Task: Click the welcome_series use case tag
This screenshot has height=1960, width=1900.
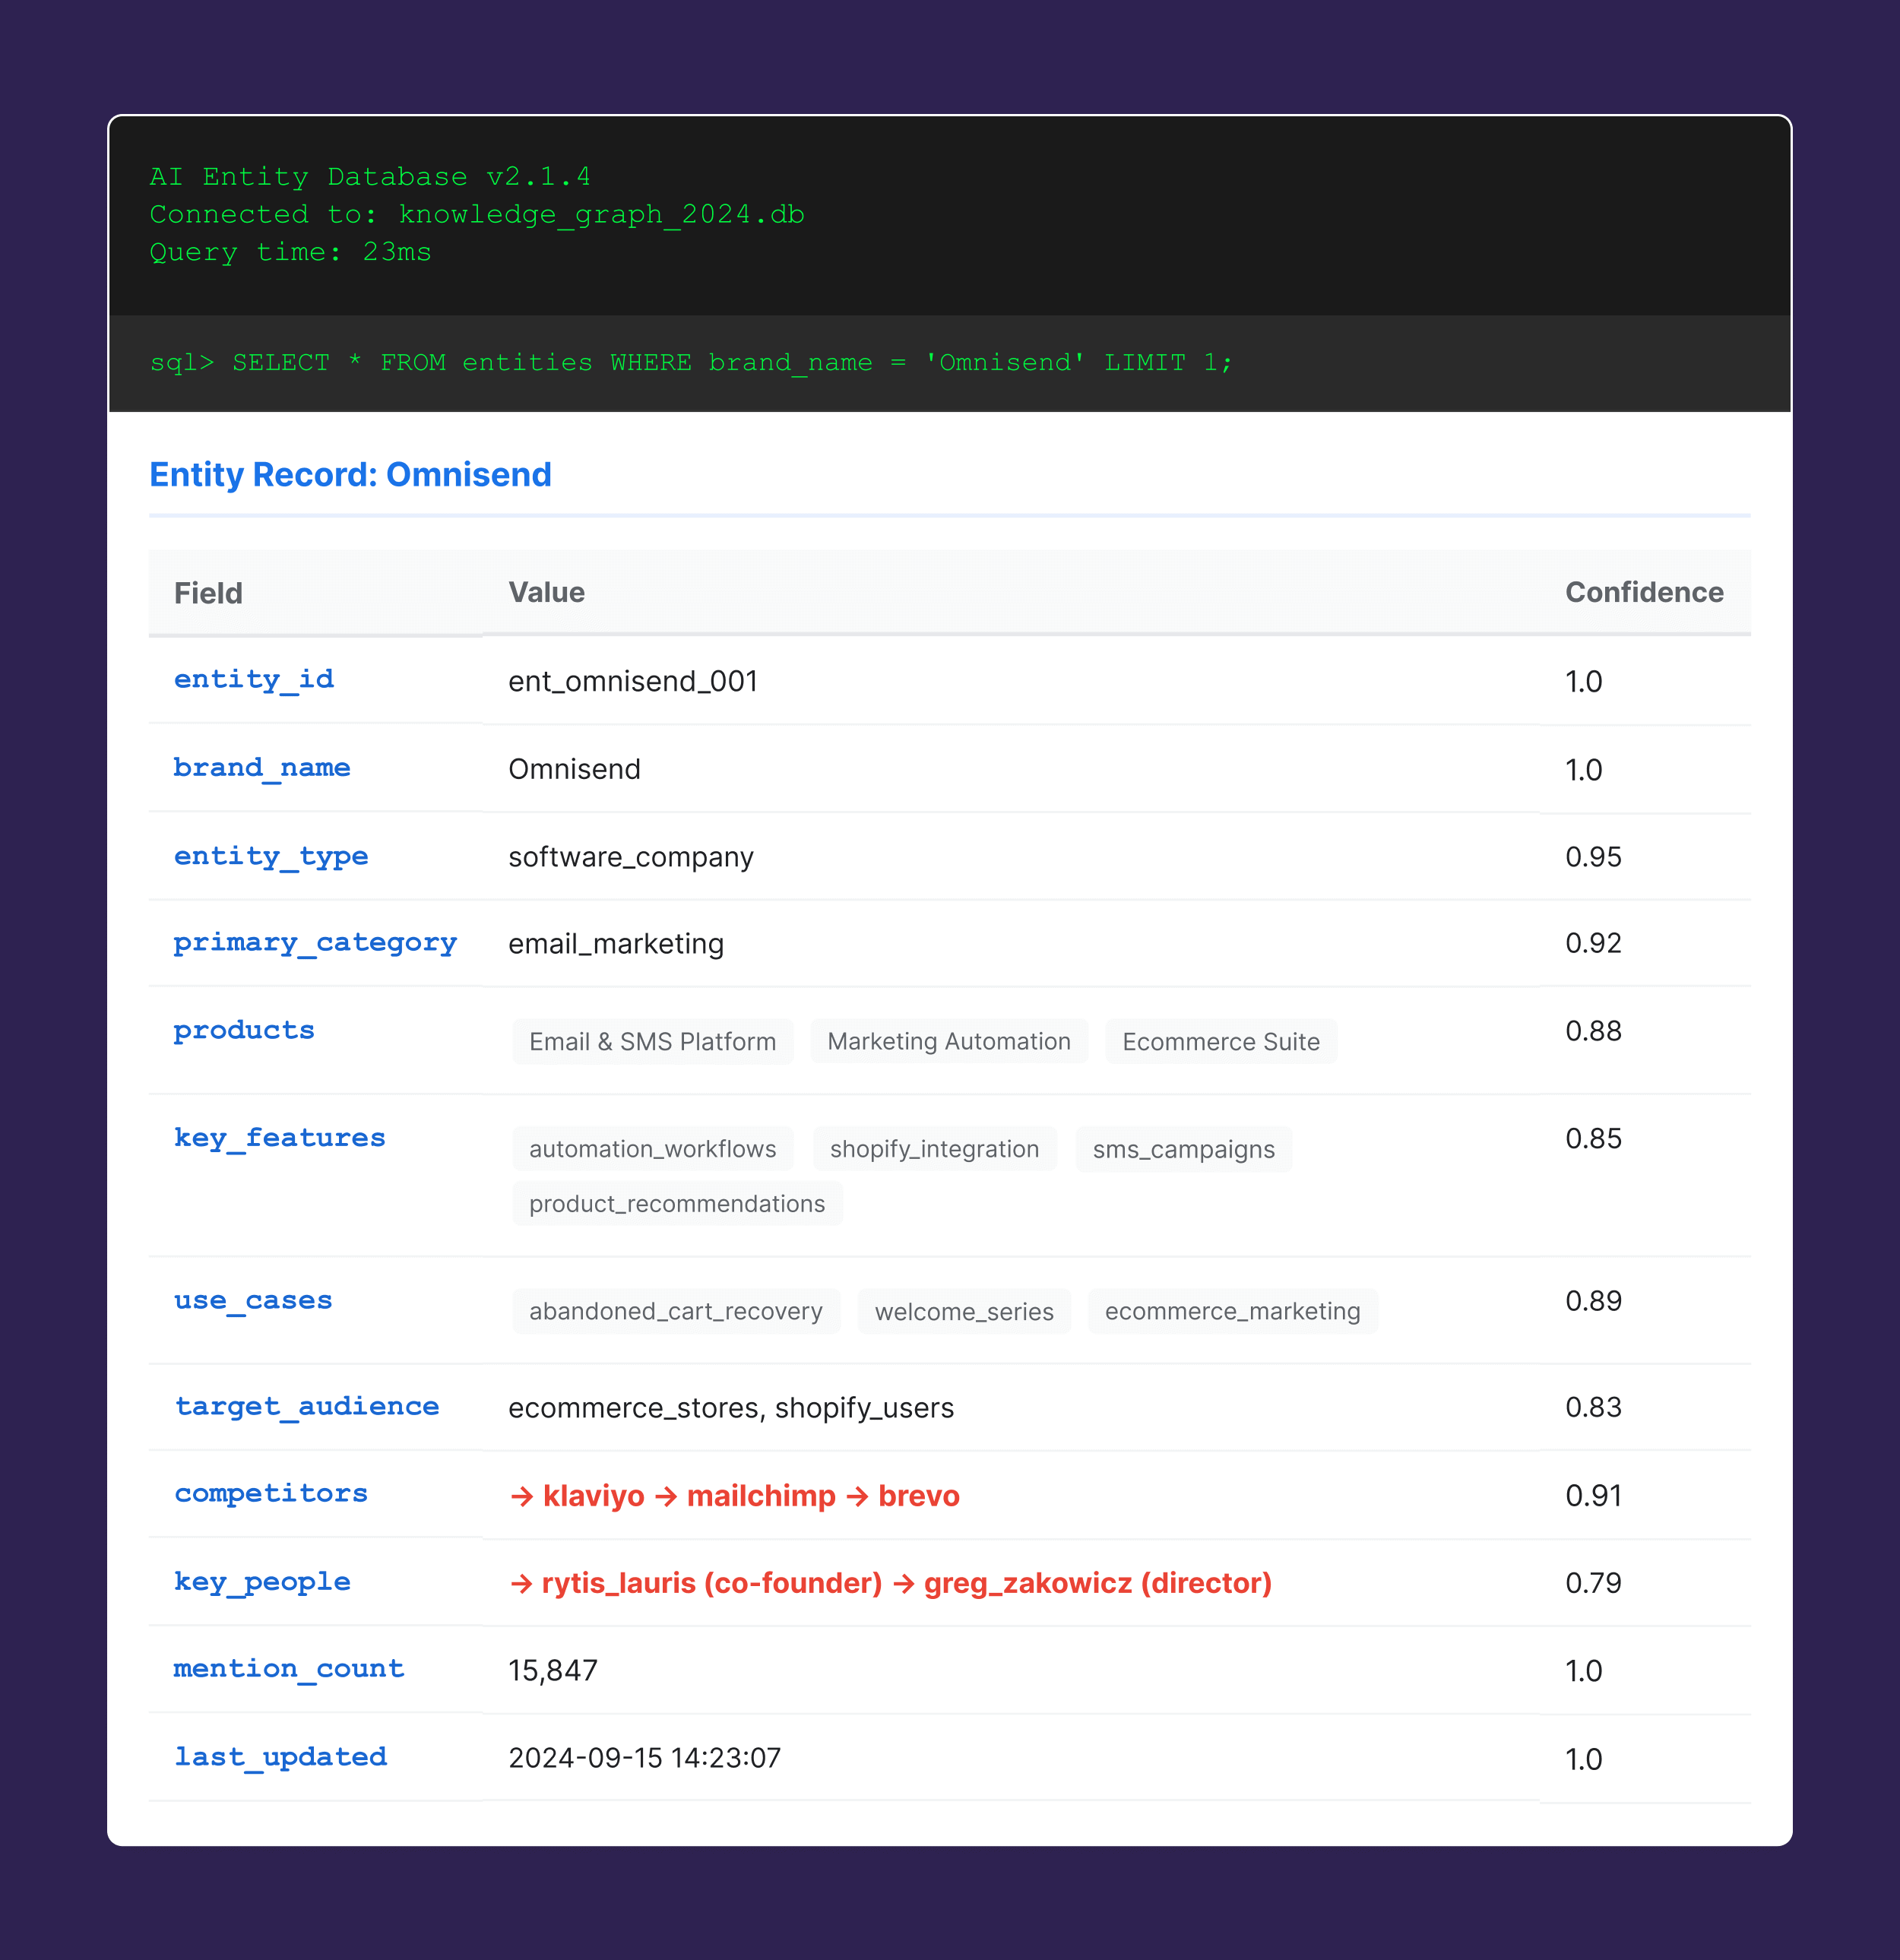Action: click(963, 1311)
